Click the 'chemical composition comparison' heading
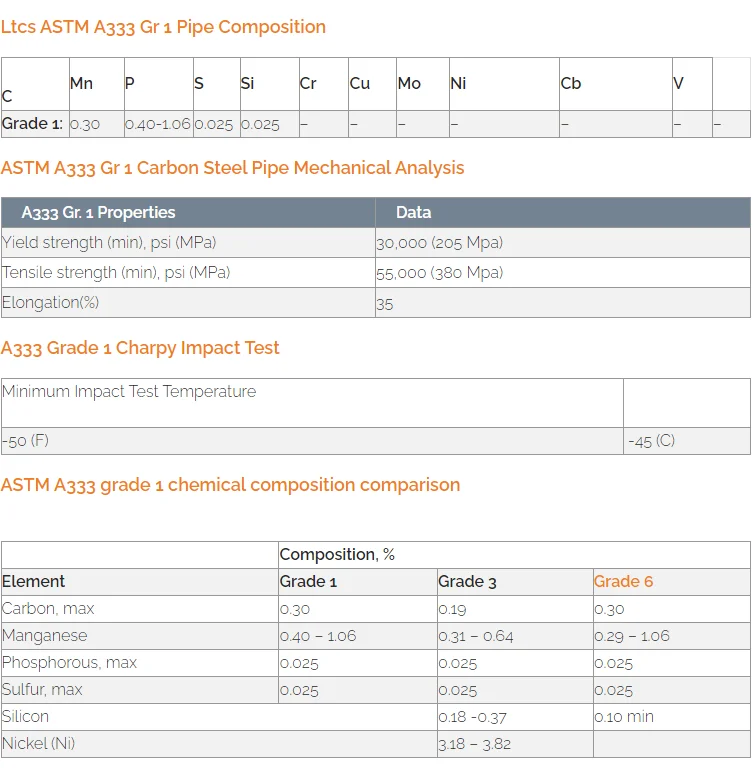 coord(230,485)
